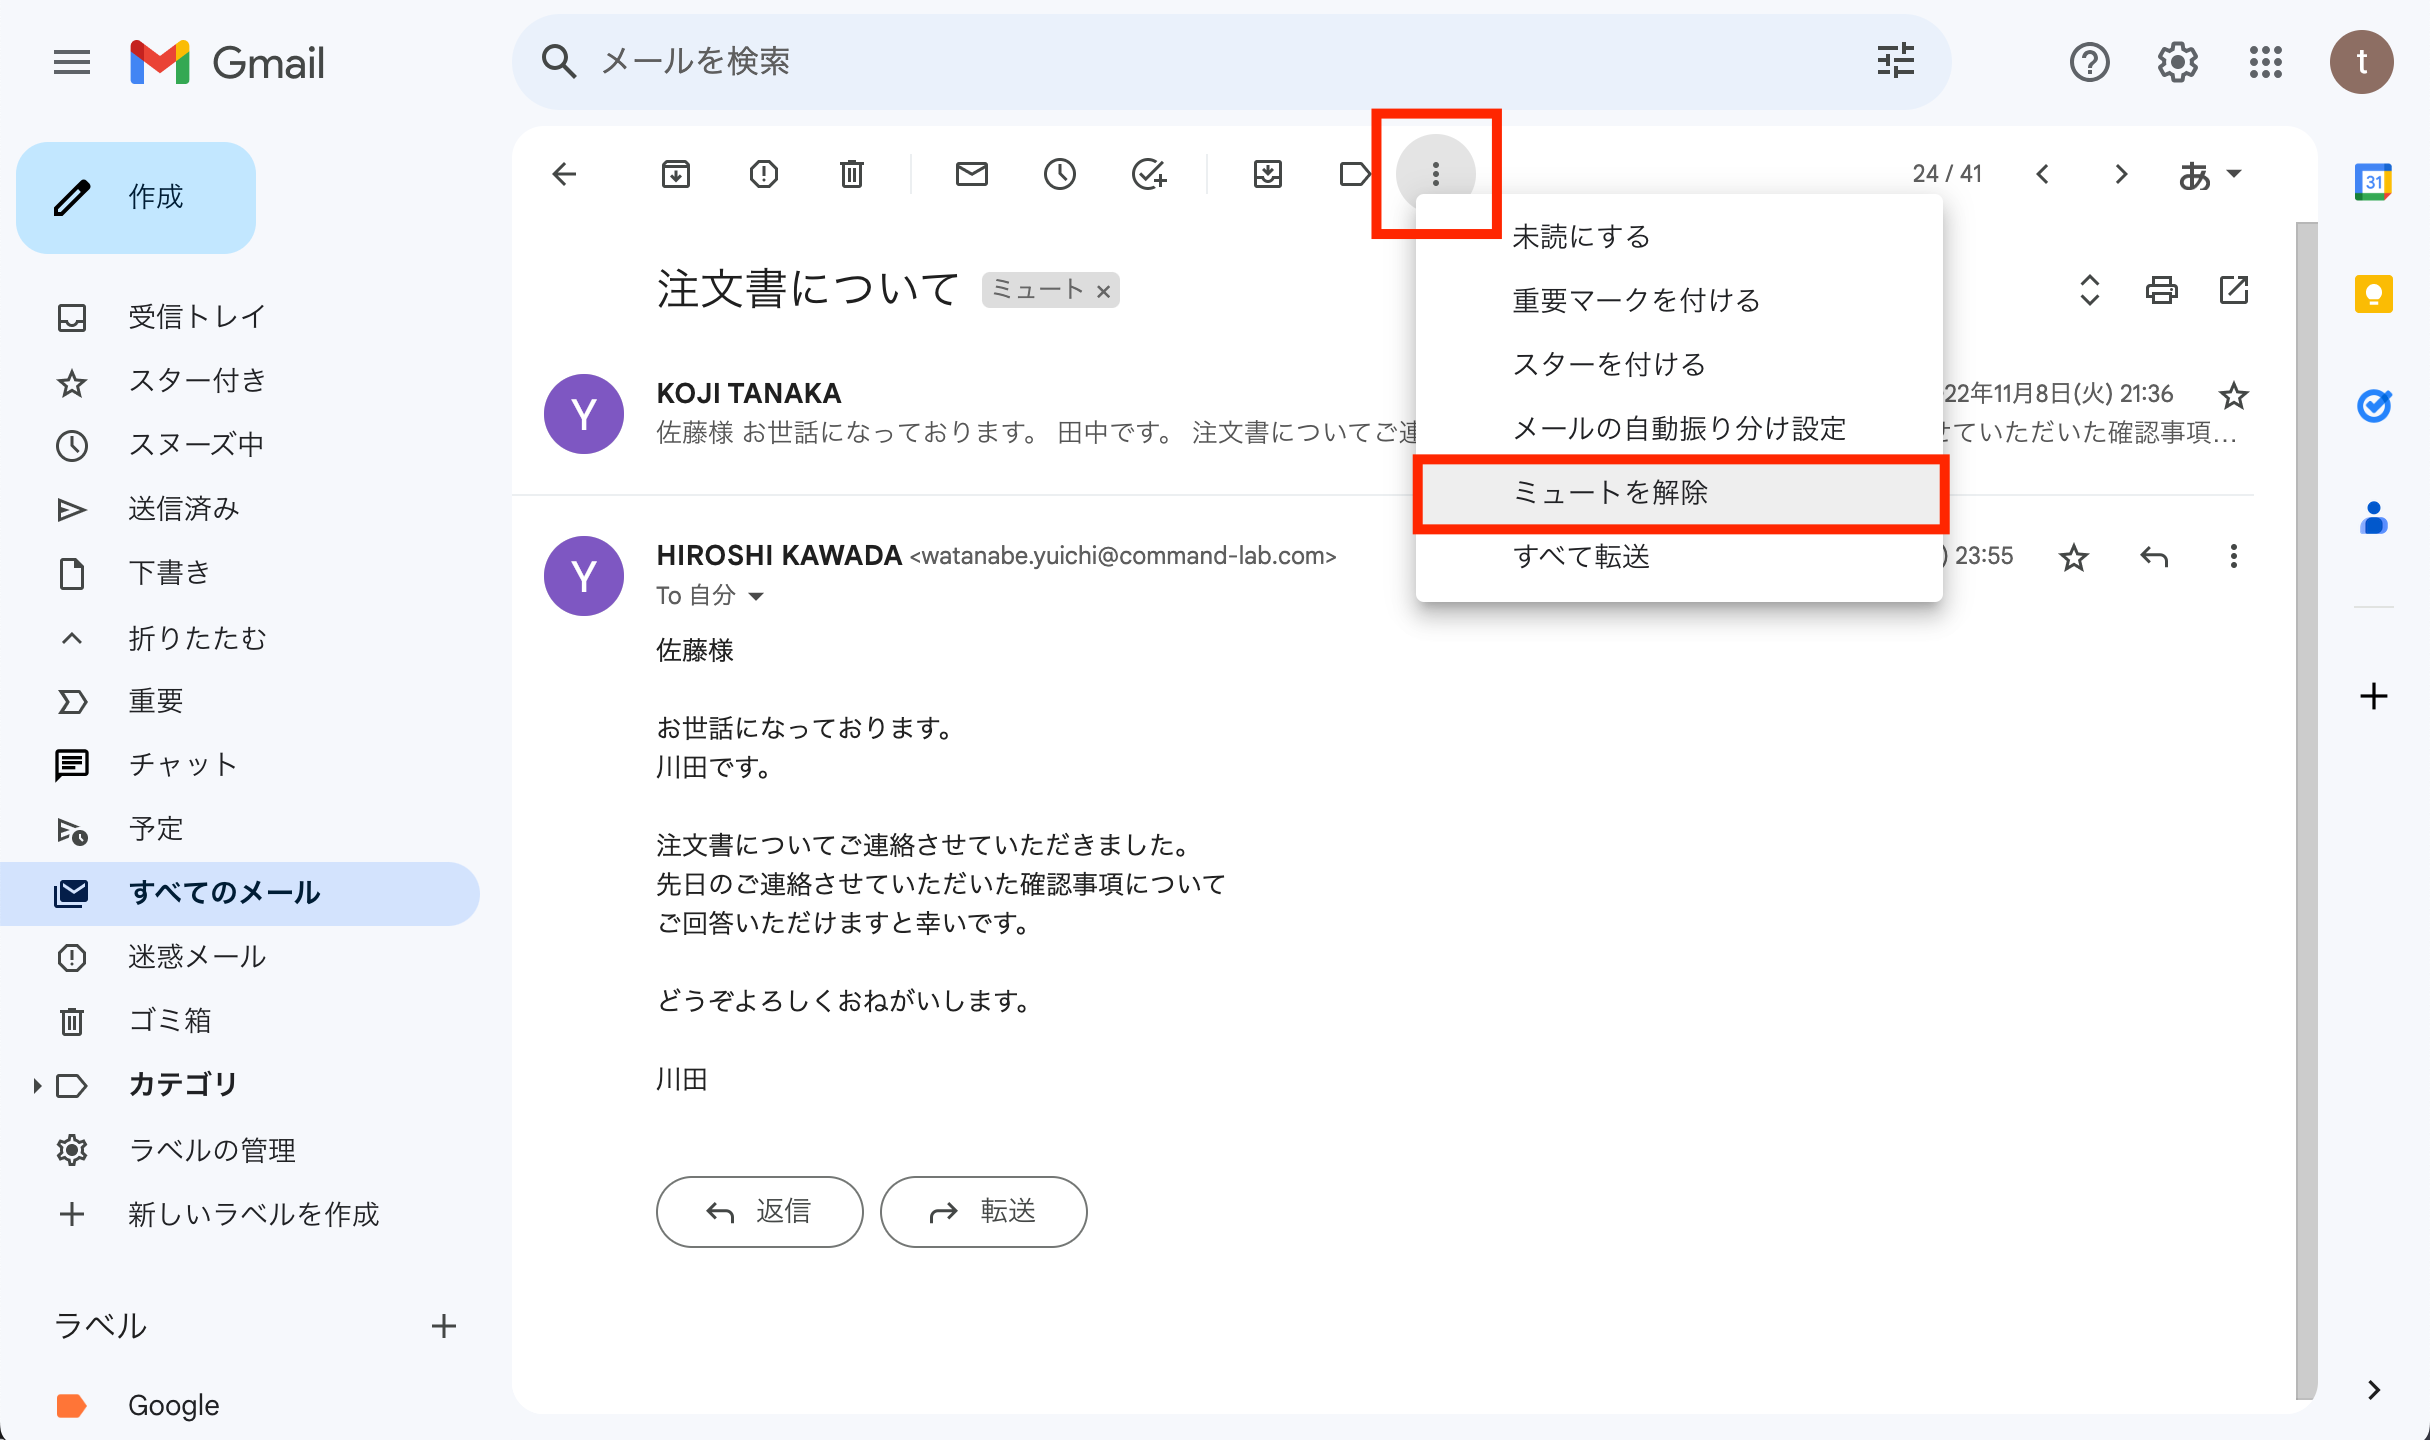2430x1440 pixels.
Task: Reply arrow icon on Kawada message
Action: (2153, 556)
